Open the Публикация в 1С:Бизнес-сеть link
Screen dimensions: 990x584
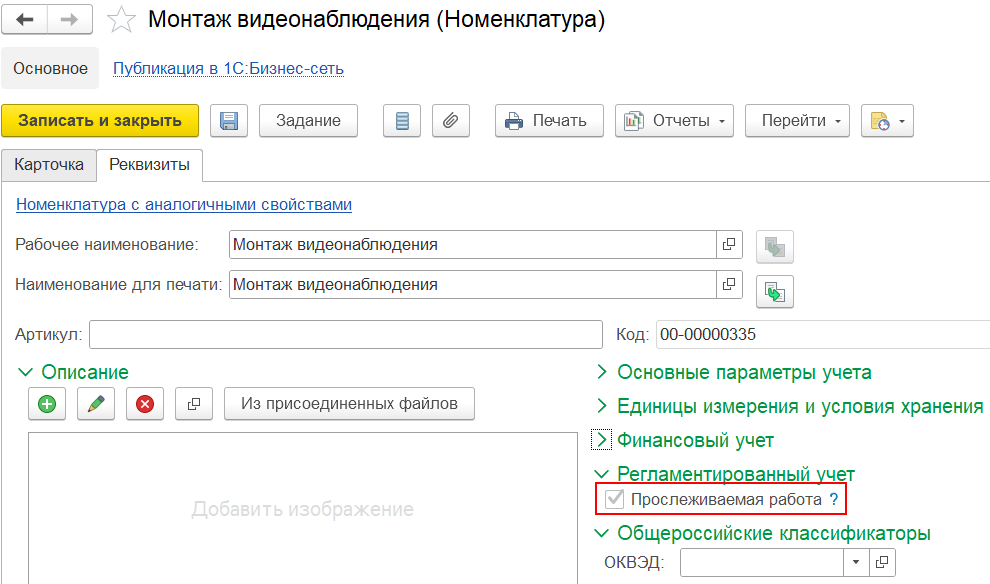pos(228,69)
